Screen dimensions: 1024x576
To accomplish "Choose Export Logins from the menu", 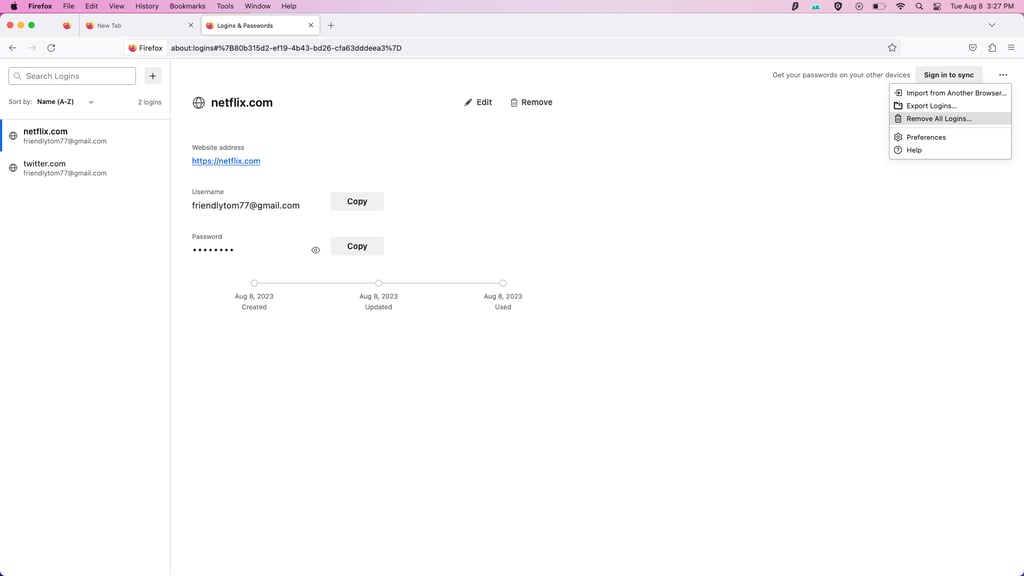I will click(950, 106).
